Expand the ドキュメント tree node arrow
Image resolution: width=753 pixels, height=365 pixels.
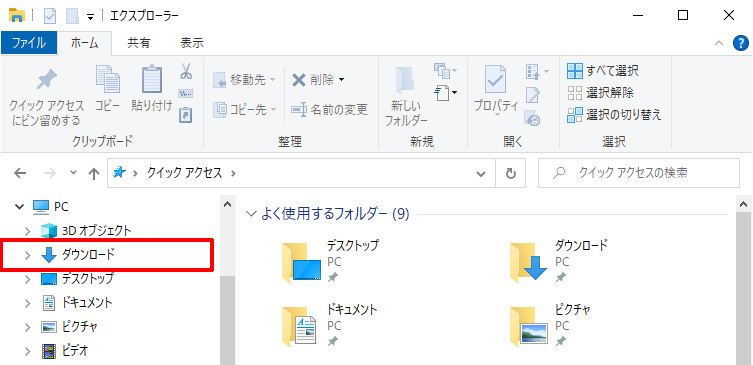point(28,303)
